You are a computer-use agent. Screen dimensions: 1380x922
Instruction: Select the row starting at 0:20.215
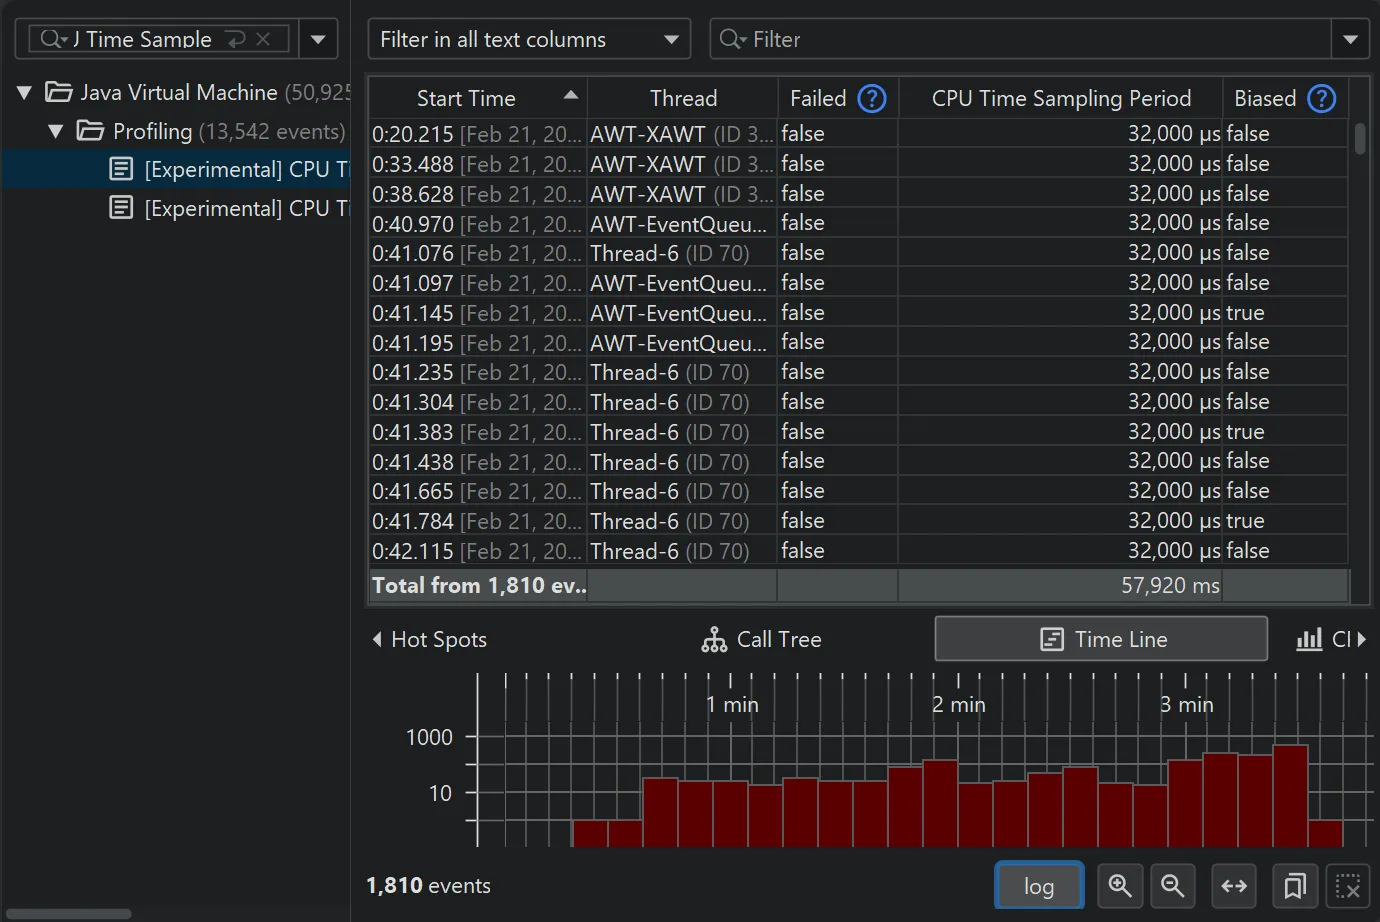click(x=858, y=134)
